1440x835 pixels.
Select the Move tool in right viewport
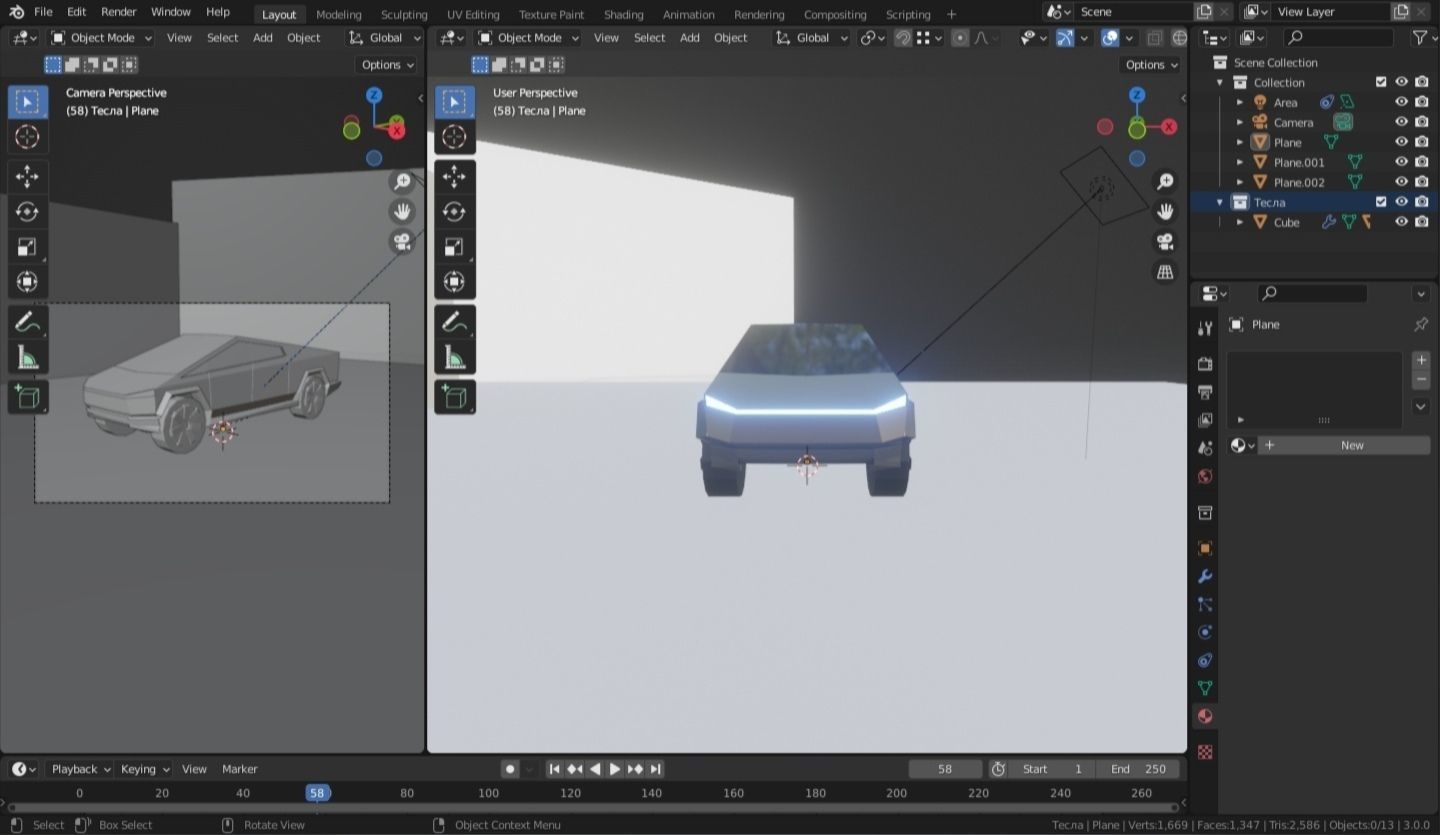click(x=454, y=176)
